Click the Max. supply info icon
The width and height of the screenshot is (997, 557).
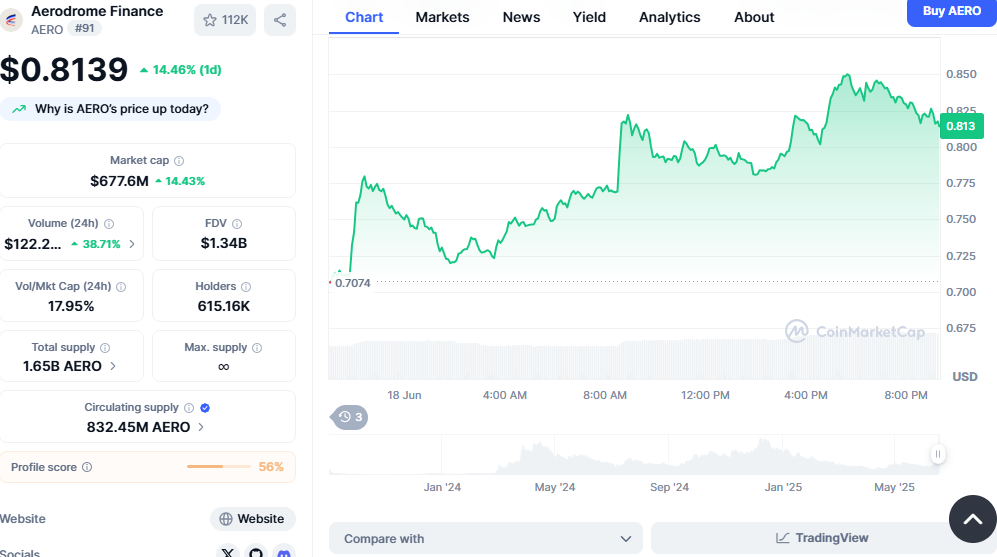[x=257, y=348]
